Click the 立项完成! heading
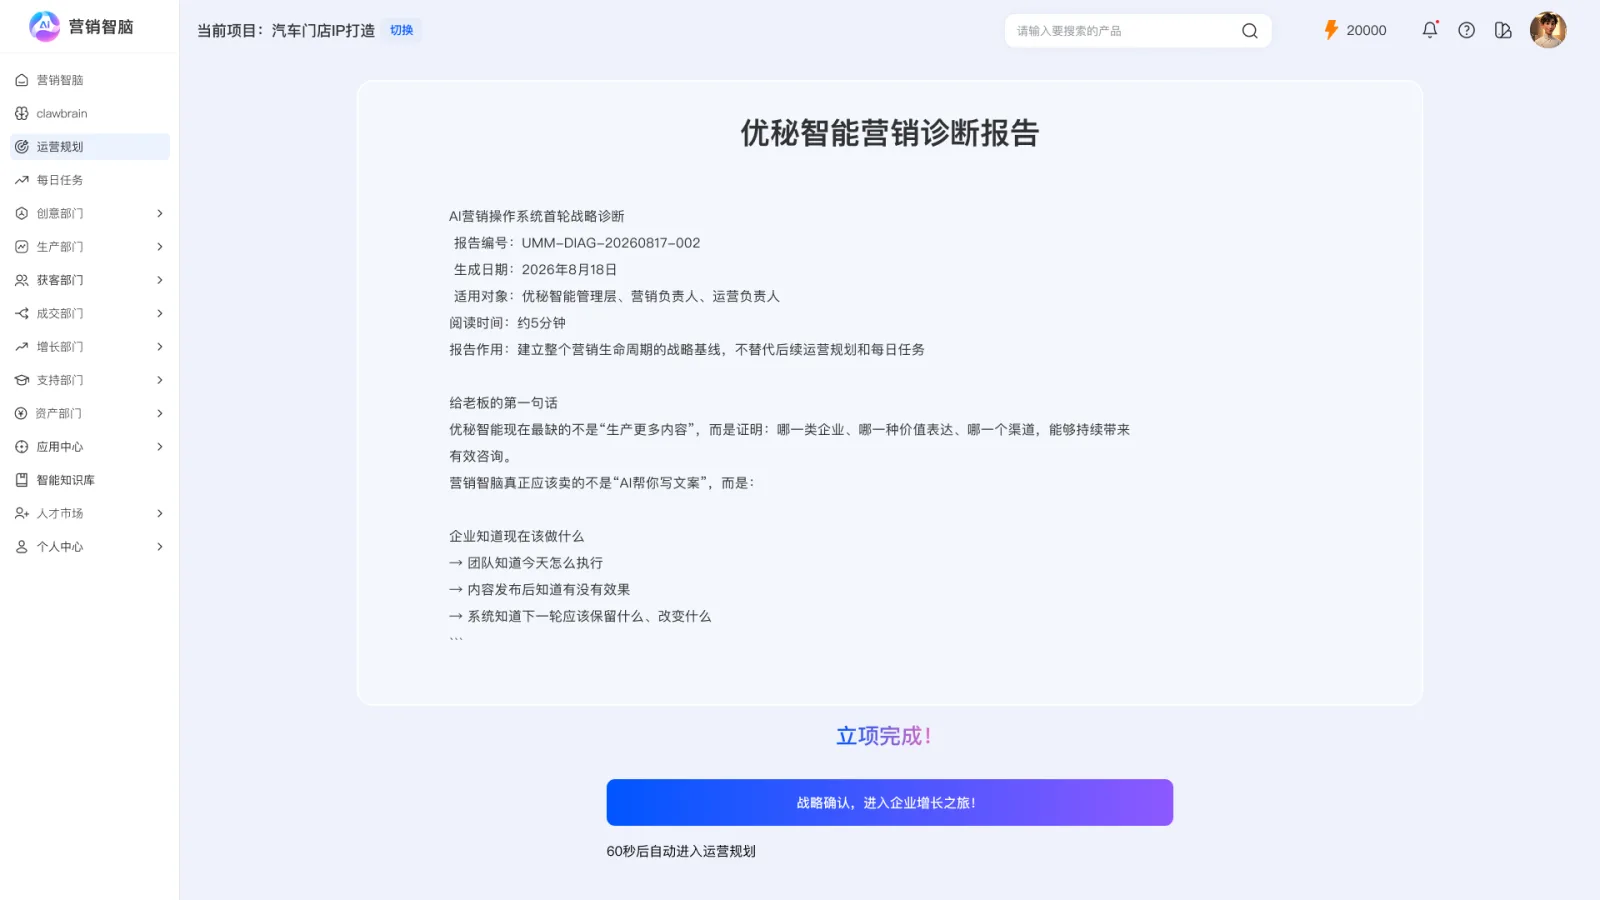Image resolution: width=1600 pixels, height=900 pixels. [884, 736]
